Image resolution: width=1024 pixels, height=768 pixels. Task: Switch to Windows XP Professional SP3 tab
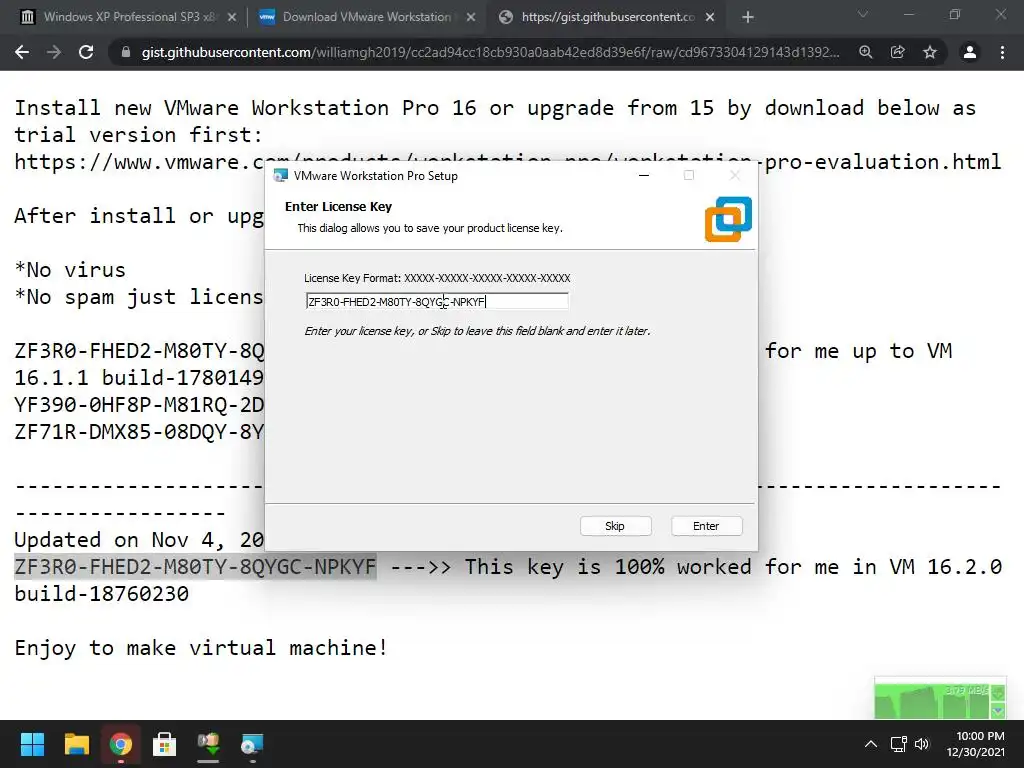129,17
